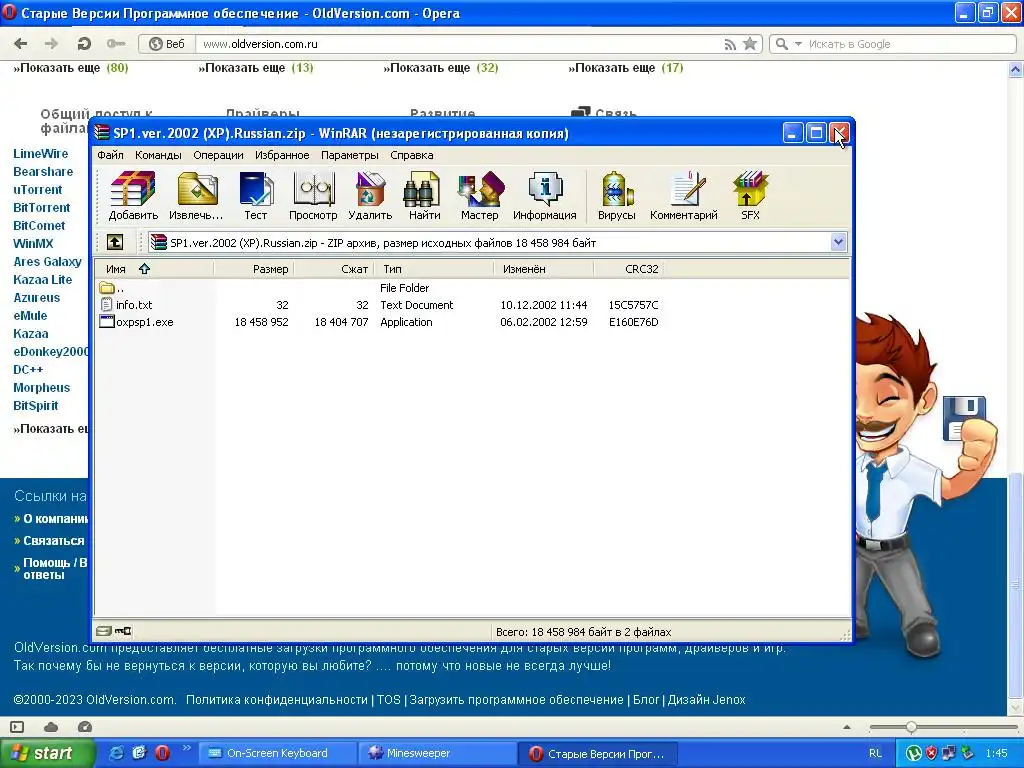Click the Веб badge in address bar
This screenshot has width=1024, height=768.
point(167,44)
